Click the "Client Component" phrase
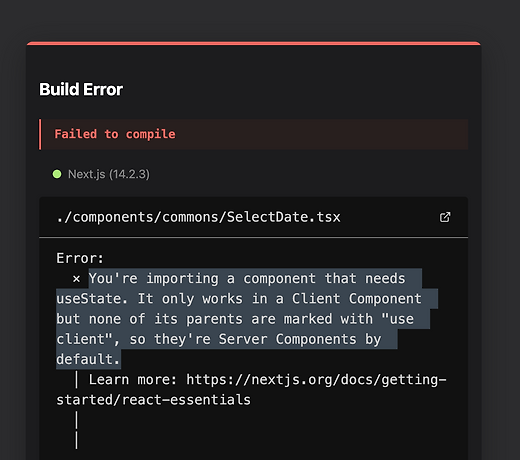Image resolution: width=520 pixels, height=460 pixels. (x=357, y=299)
